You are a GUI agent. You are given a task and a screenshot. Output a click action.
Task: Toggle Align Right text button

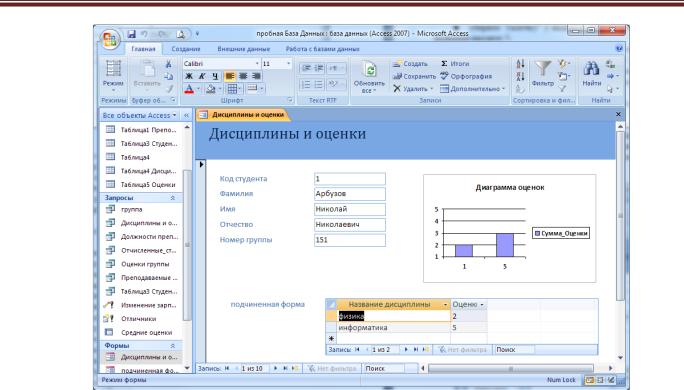(x=256, y=76)
